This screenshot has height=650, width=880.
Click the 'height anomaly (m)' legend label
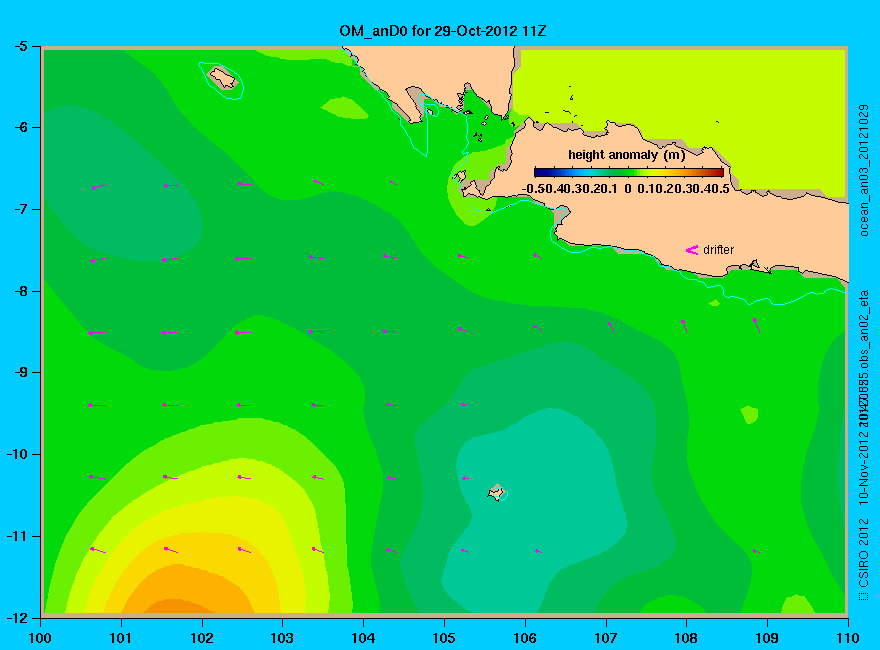626,155
